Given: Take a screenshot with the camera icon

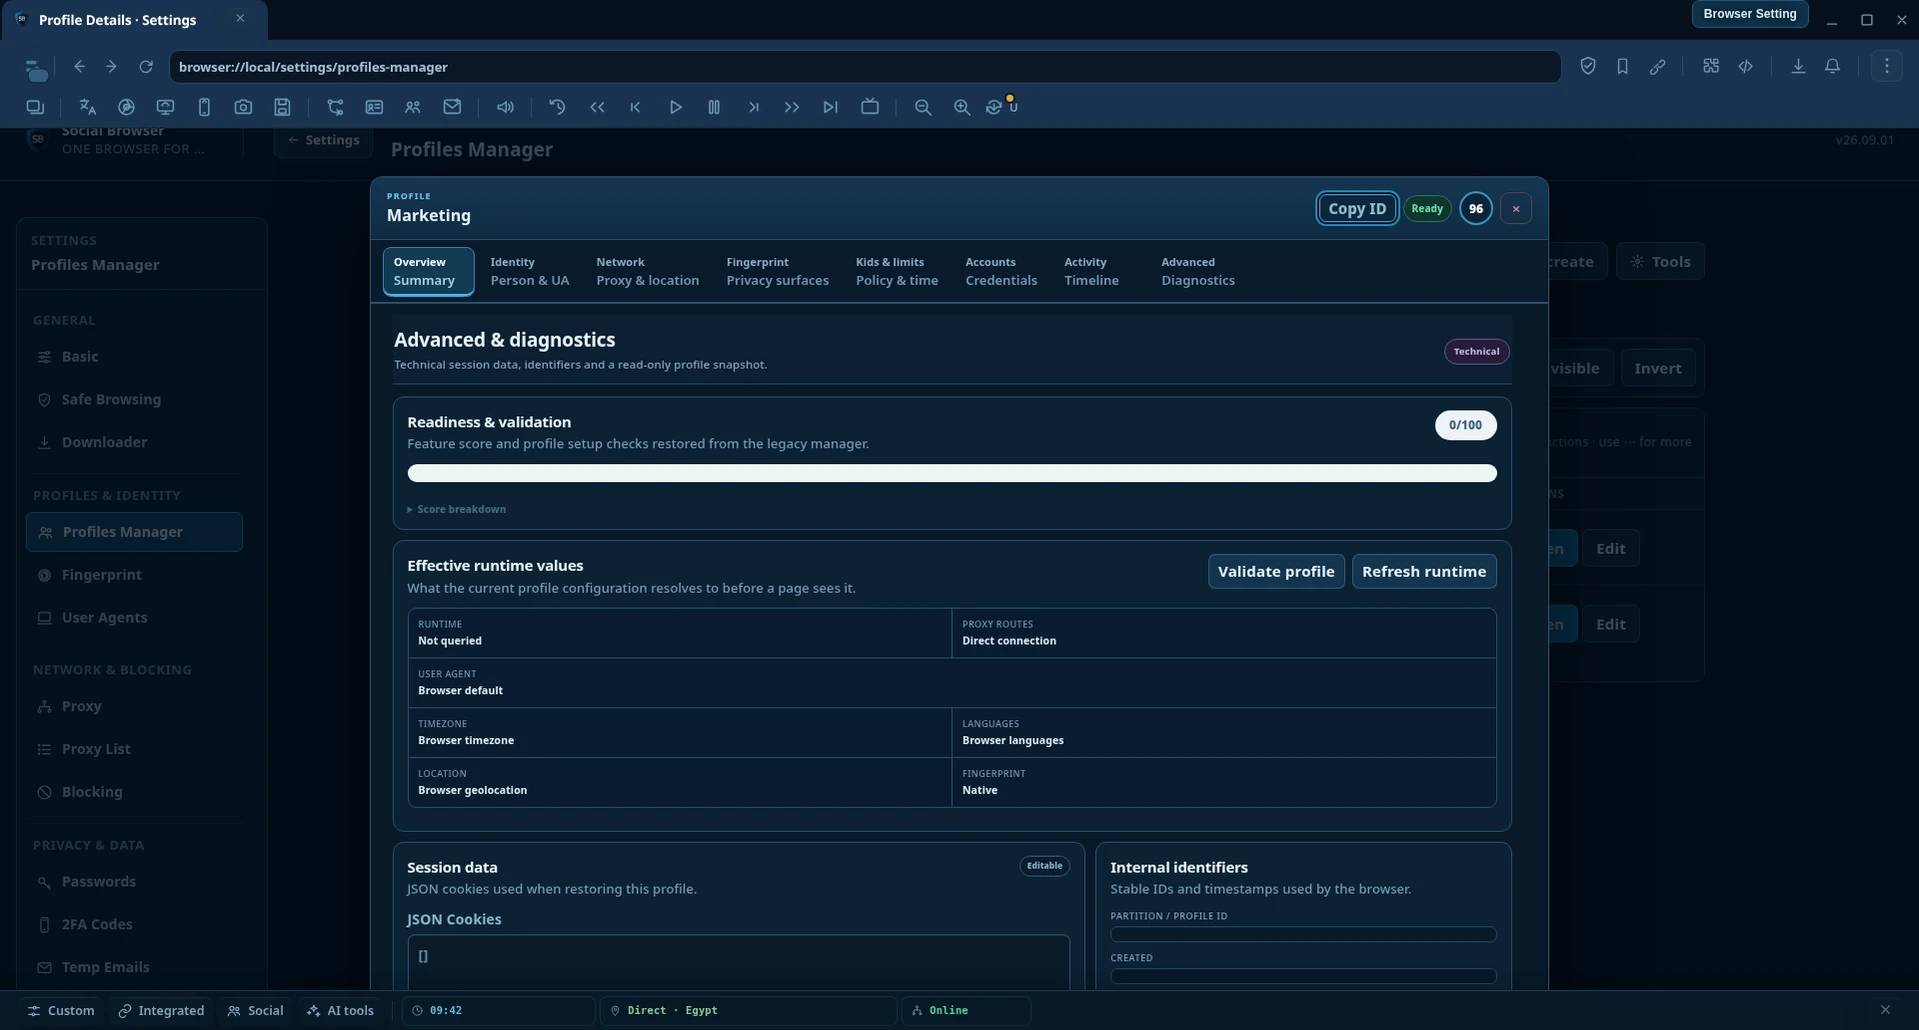Looking at the screenshot, I should (x=243, y=107).
